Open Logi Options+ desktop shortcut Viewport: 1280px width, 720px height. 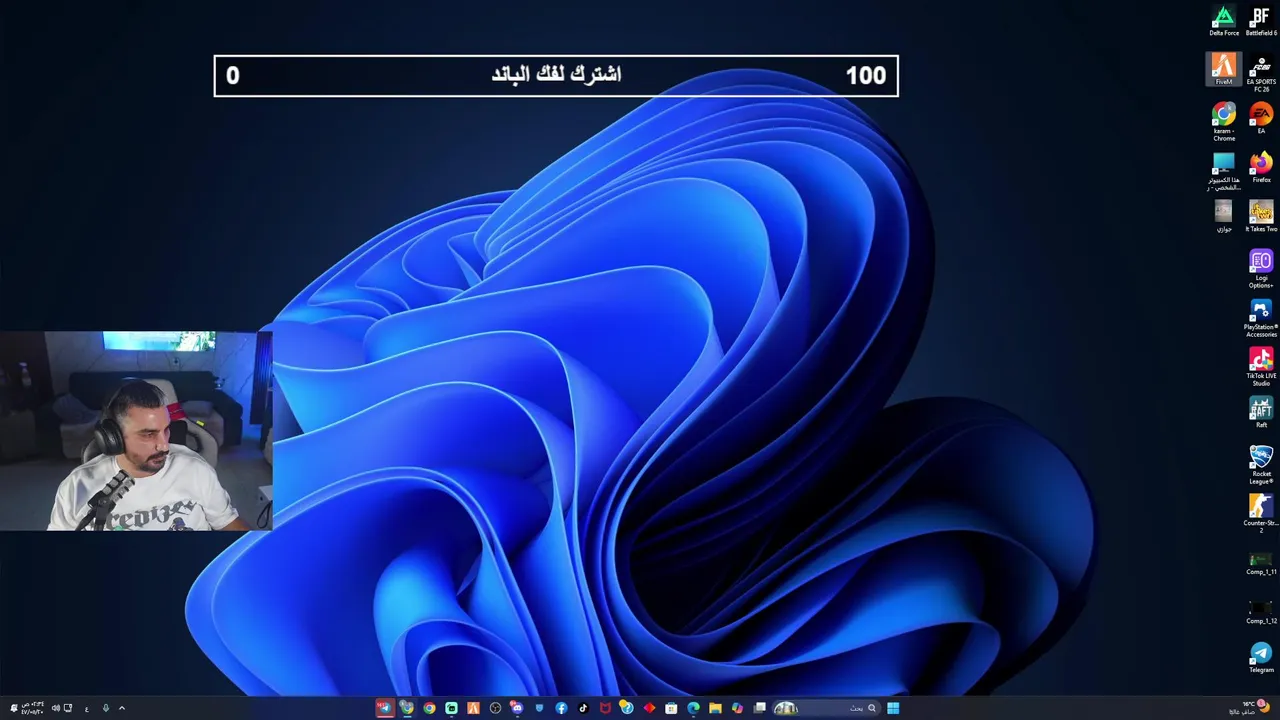coord(1261,270)
